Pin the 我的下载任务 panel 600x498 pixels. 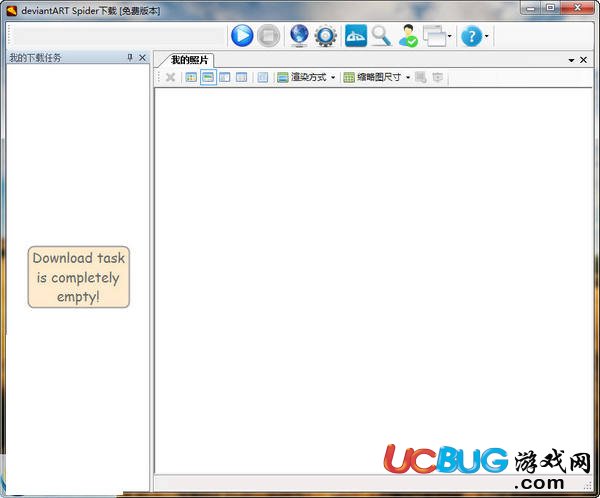pos(130,57)
